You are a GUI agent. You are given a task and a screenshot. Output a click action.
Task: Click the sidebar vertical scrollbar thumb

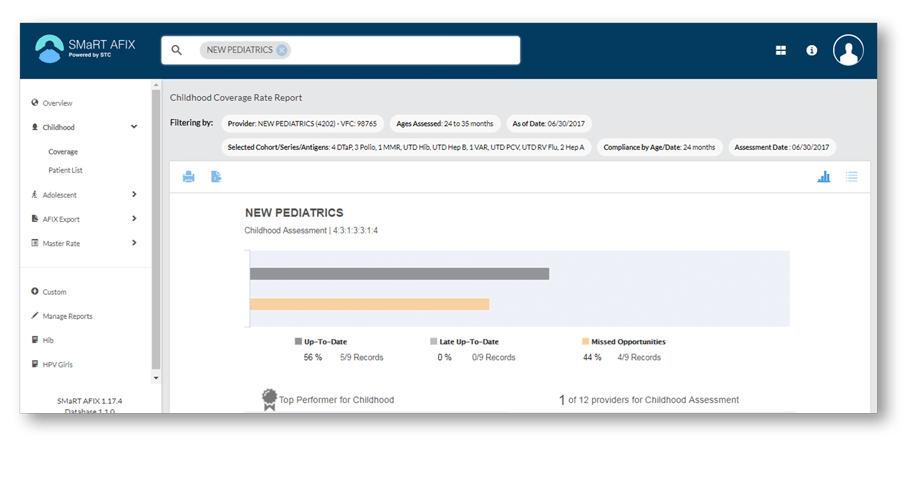(x=156, y=230)
